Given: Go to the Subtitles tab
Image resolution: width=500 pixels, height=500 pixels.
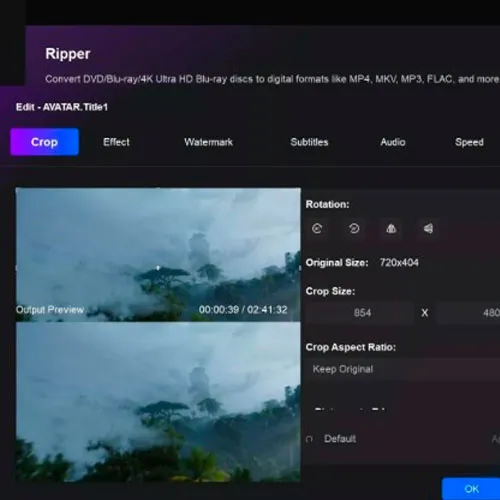Looking at the screenshot, I should click(x=309, y=142).
